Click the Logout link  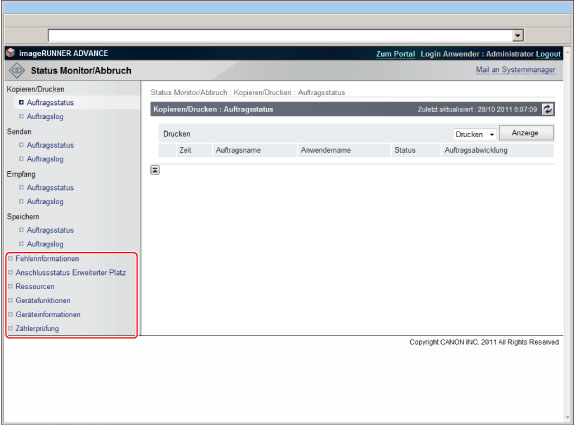[x=548, y=54]
